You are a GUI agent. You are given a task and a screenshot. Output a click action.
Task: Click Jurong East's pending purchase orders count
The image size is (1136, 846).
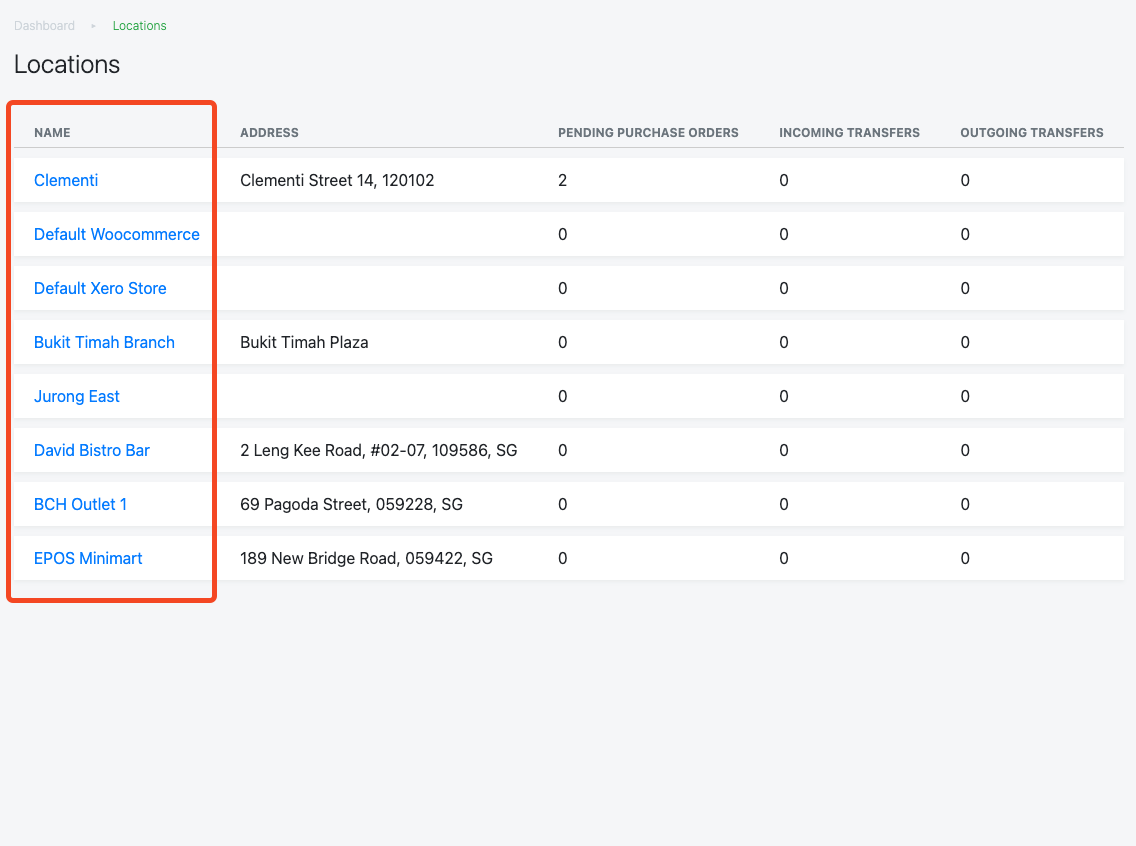(x=562, y=397)
